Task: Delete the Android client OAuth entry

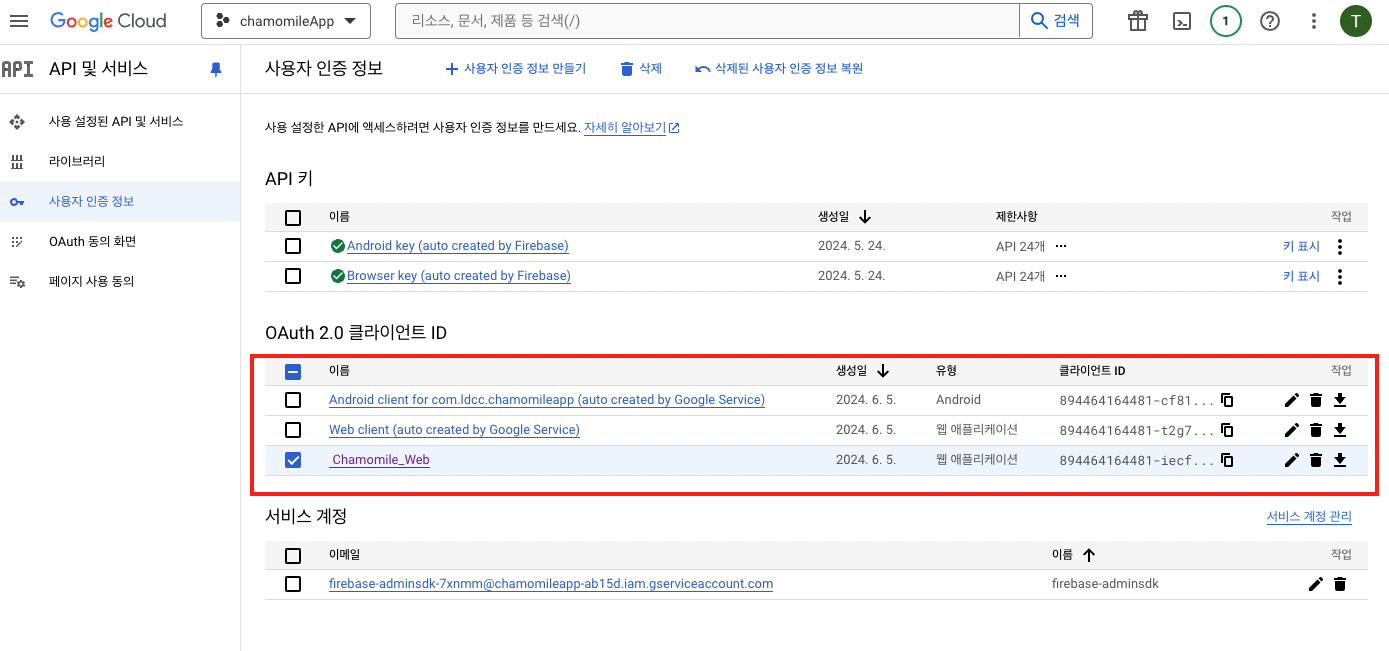Action: [x=1316, y=401]
